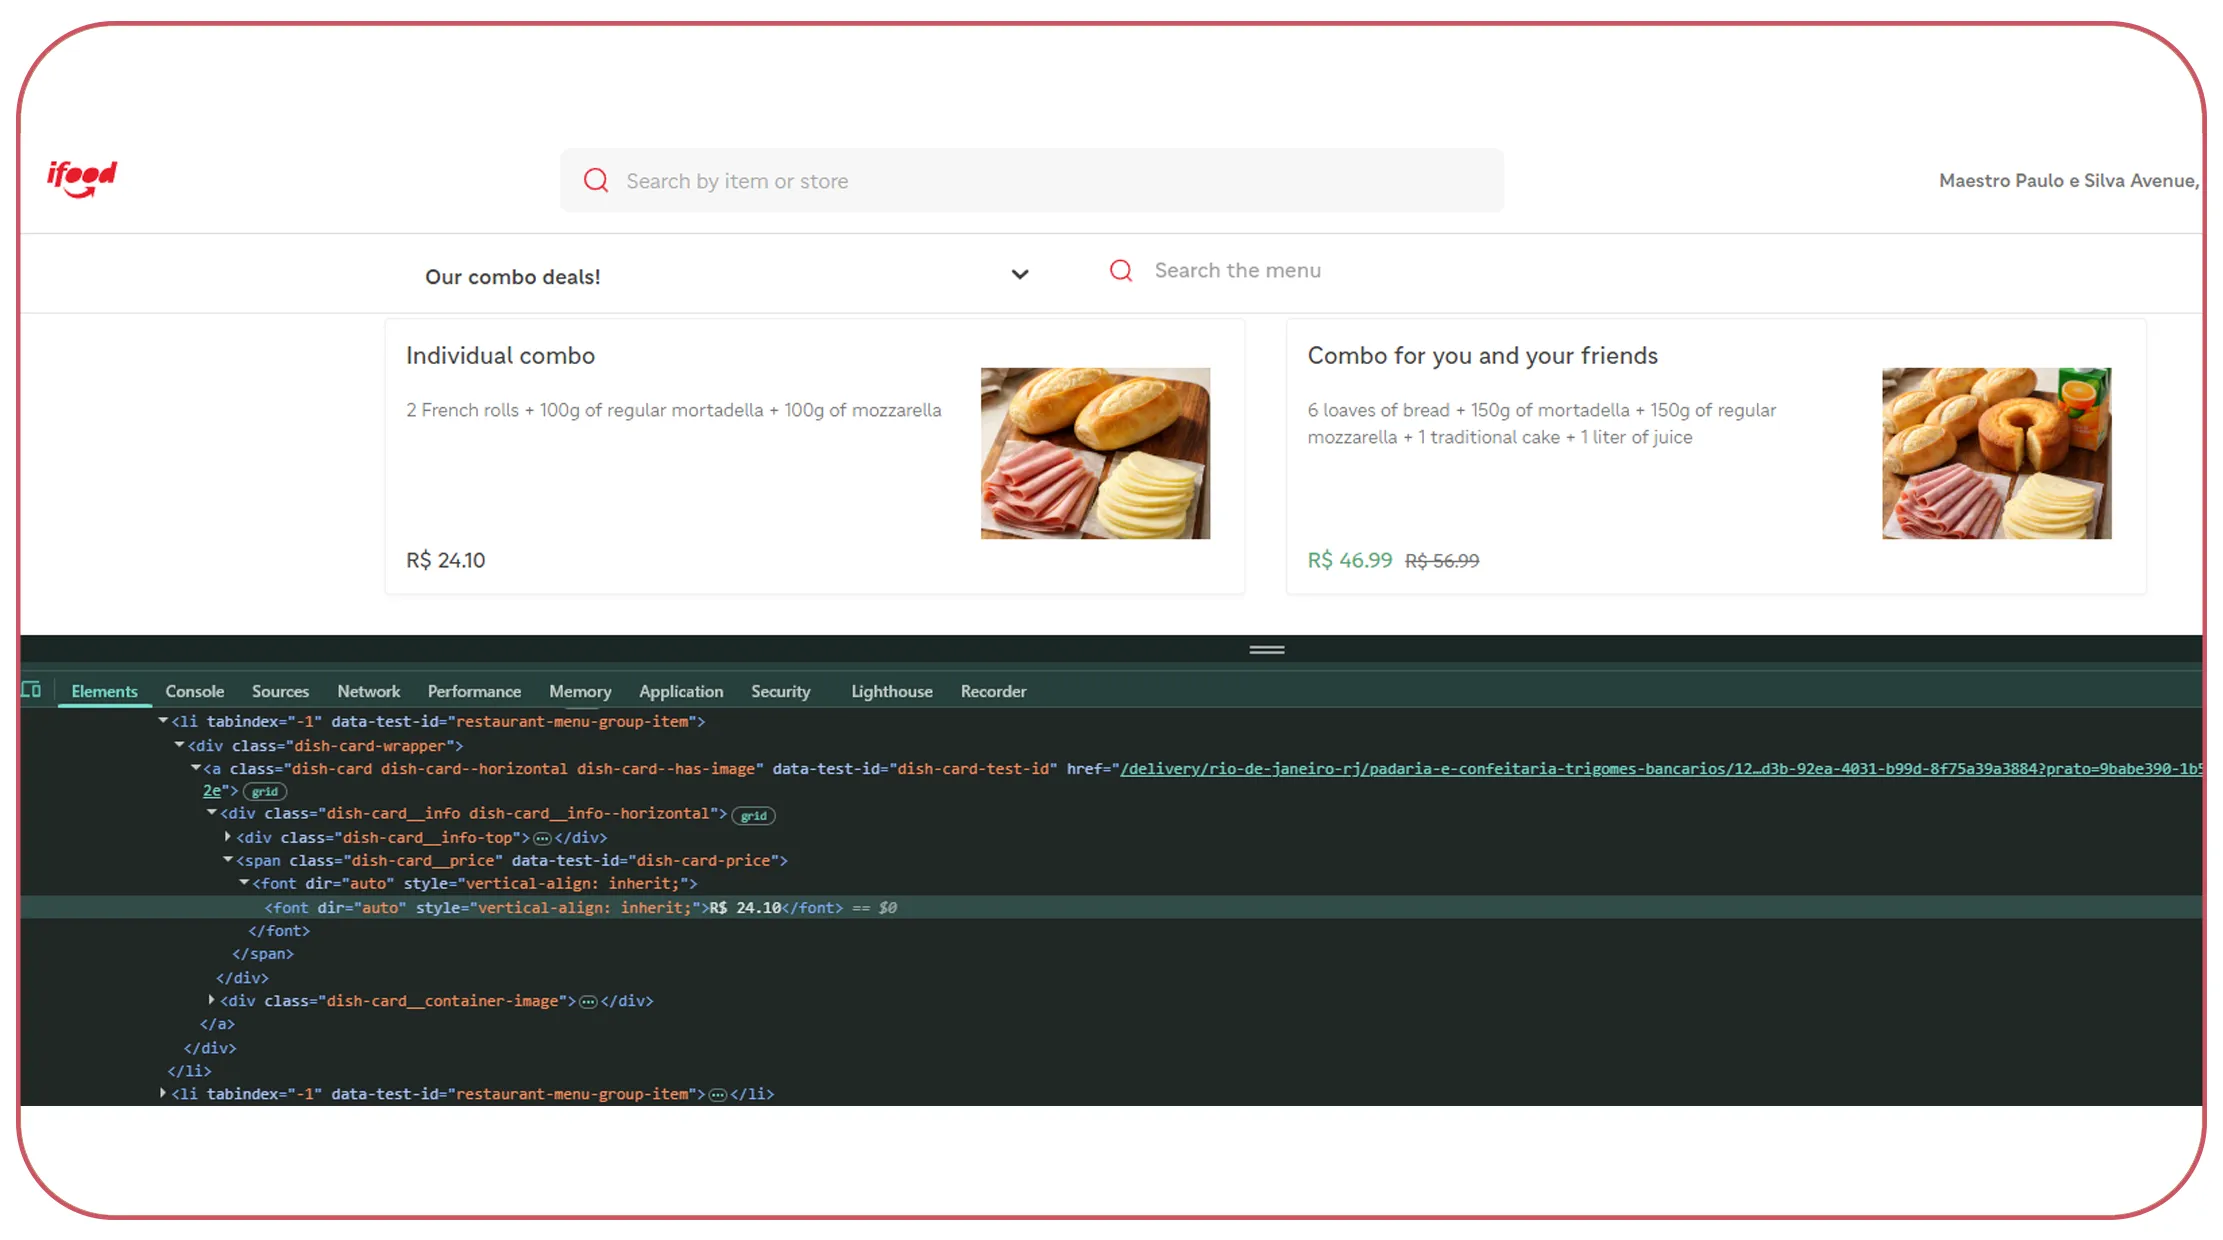
Task: Open the Memory tab
Action: tap(580, 691)
